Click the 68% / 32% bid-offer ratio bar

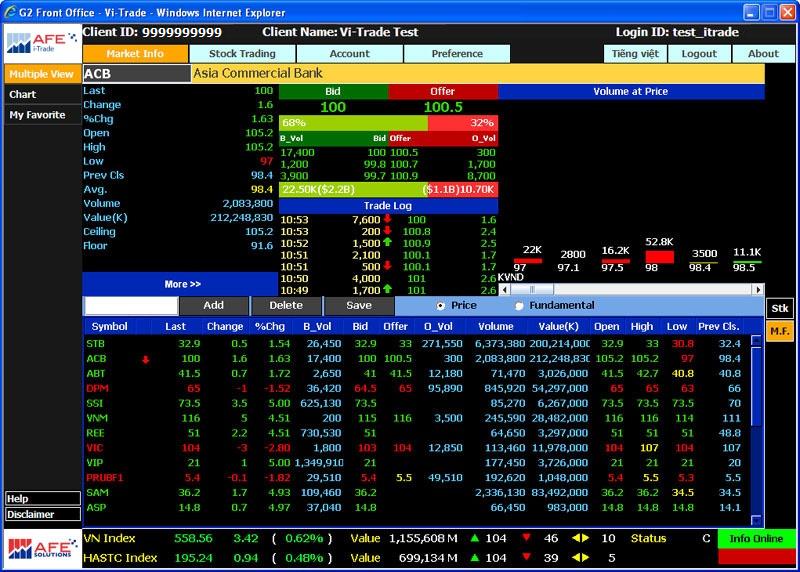[388, 122]
